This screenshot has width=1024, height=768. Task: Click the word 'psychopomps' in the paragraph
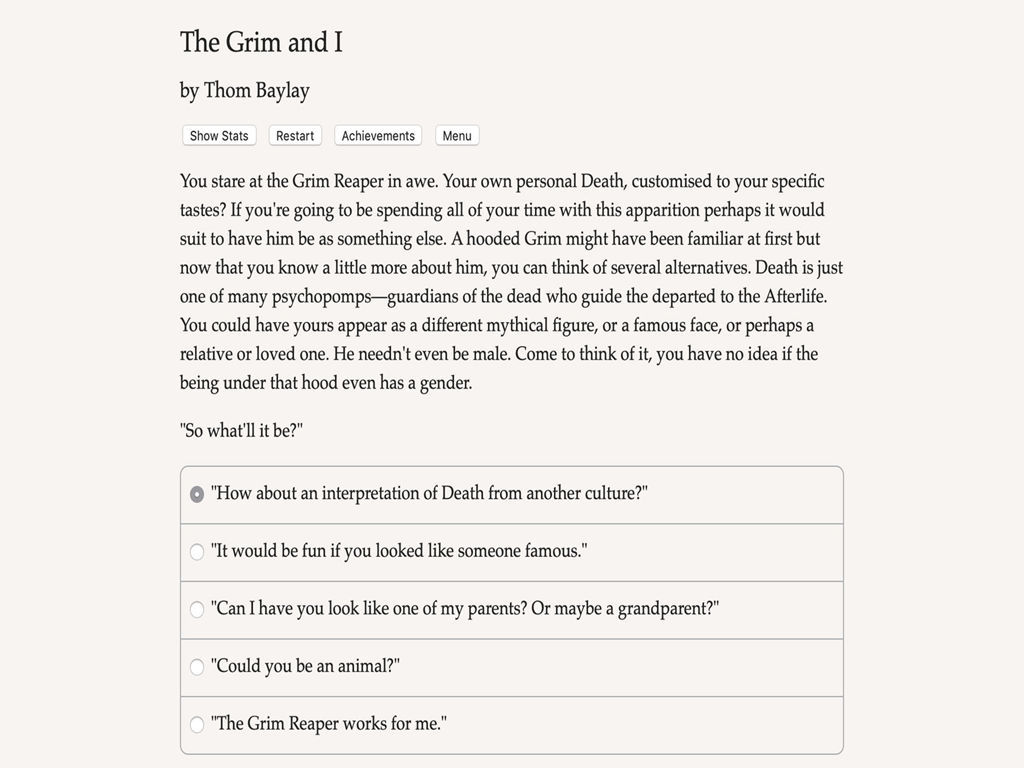pyautogui.click(x=321, y=297)
